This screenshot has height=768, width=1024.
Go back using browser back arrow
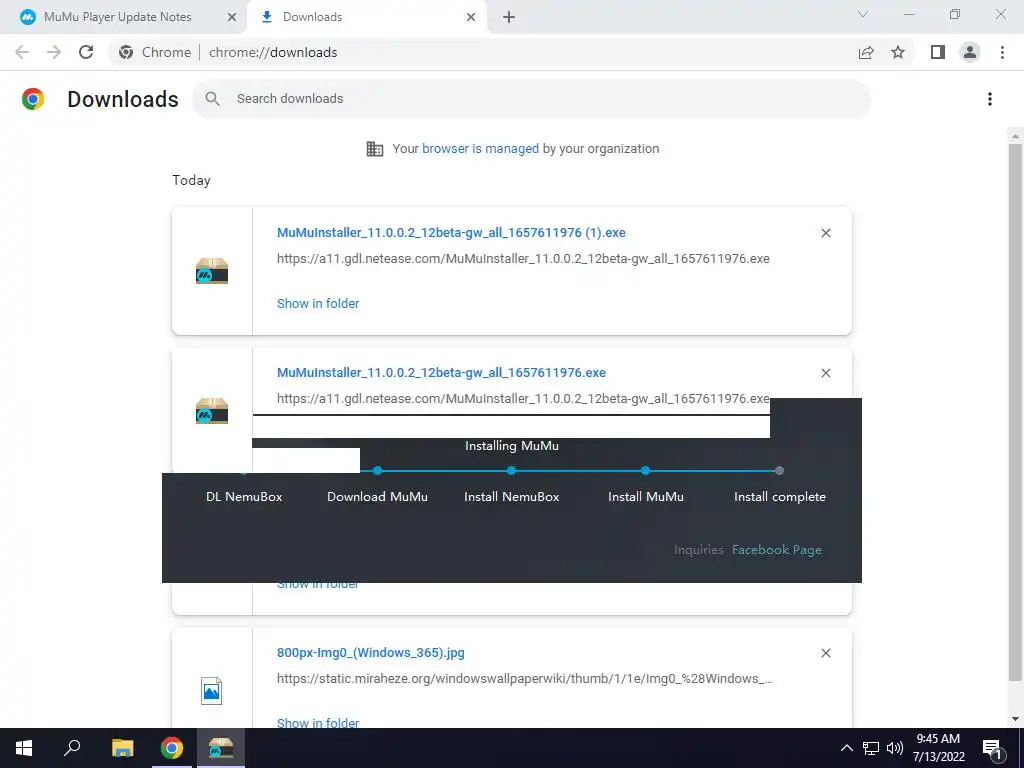(x=22, y=52)
